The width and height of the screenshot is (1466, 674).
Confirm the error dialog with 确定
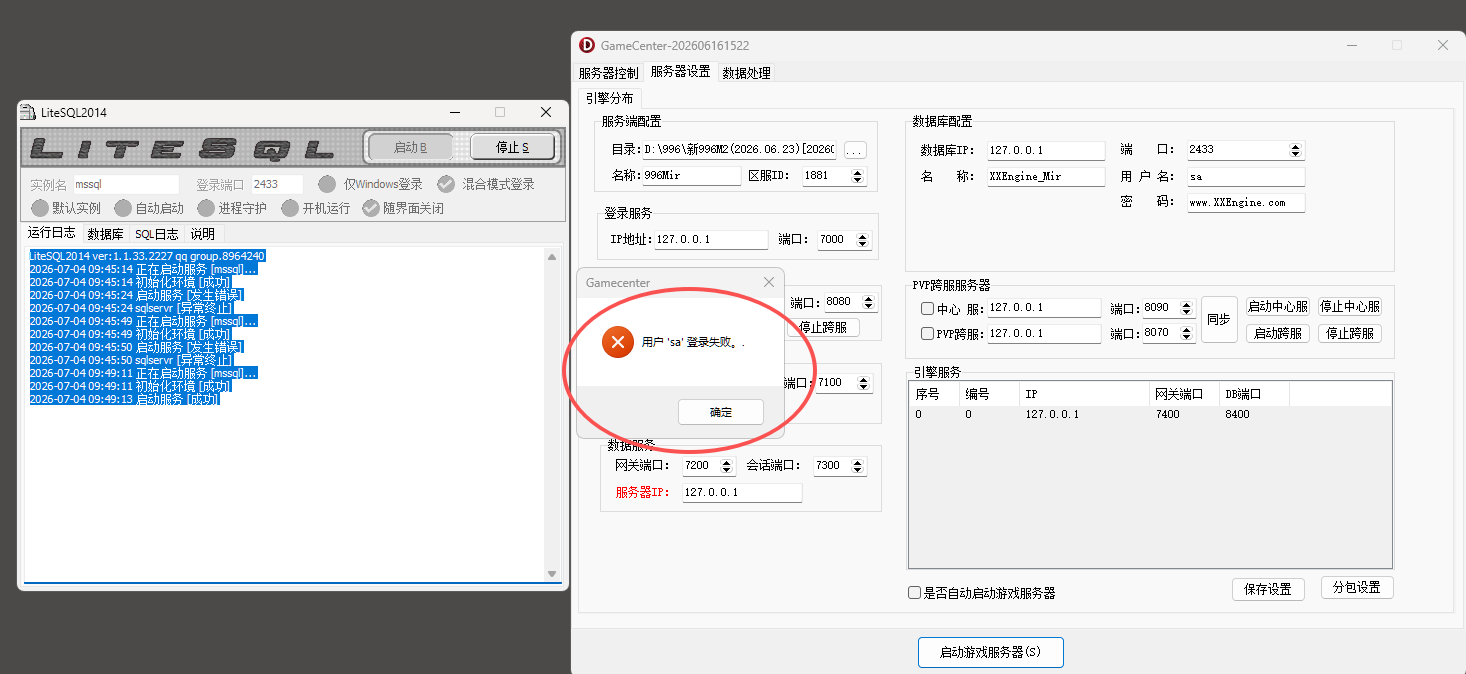pos(720,412)
